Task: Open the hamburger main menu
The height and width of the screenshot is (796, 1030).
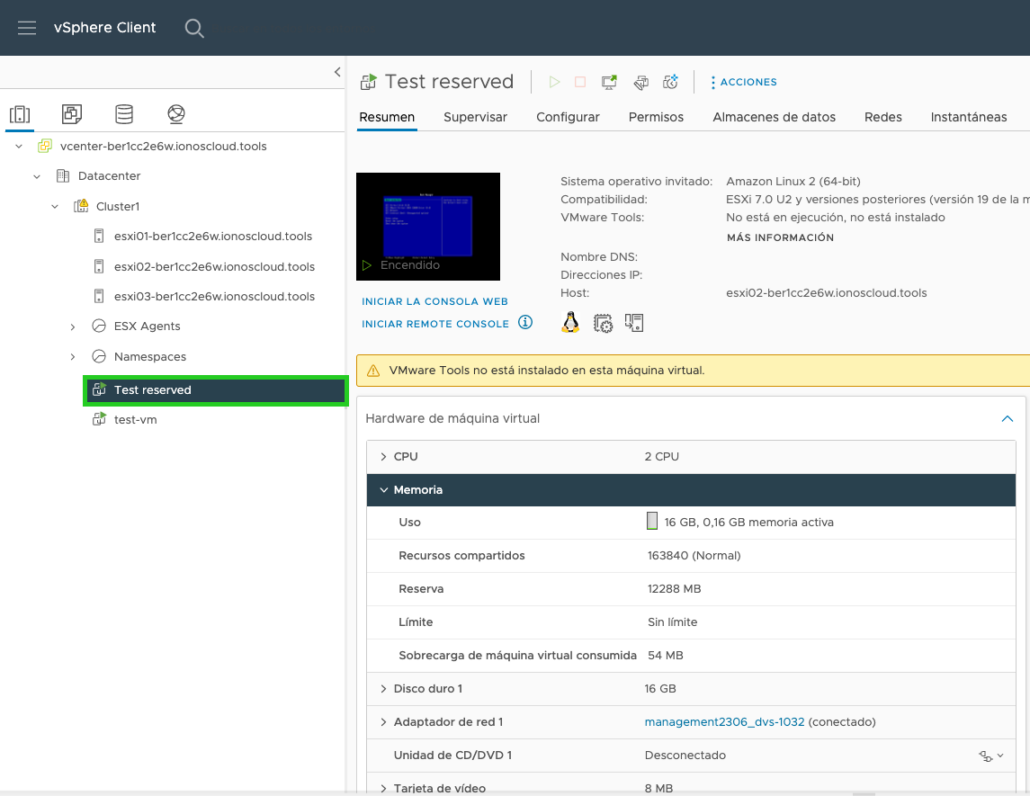Action: (x=27, y=28)
